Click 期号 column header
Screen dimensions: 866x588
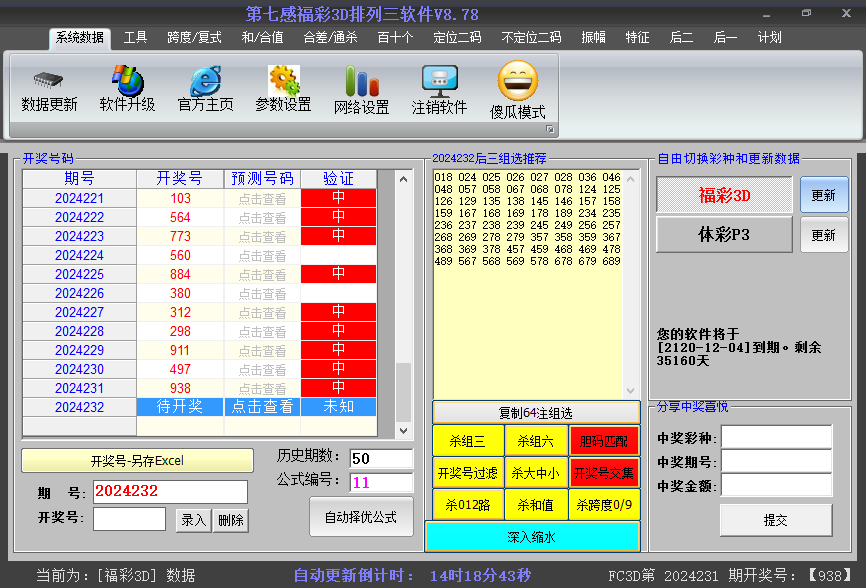(80, 179)
